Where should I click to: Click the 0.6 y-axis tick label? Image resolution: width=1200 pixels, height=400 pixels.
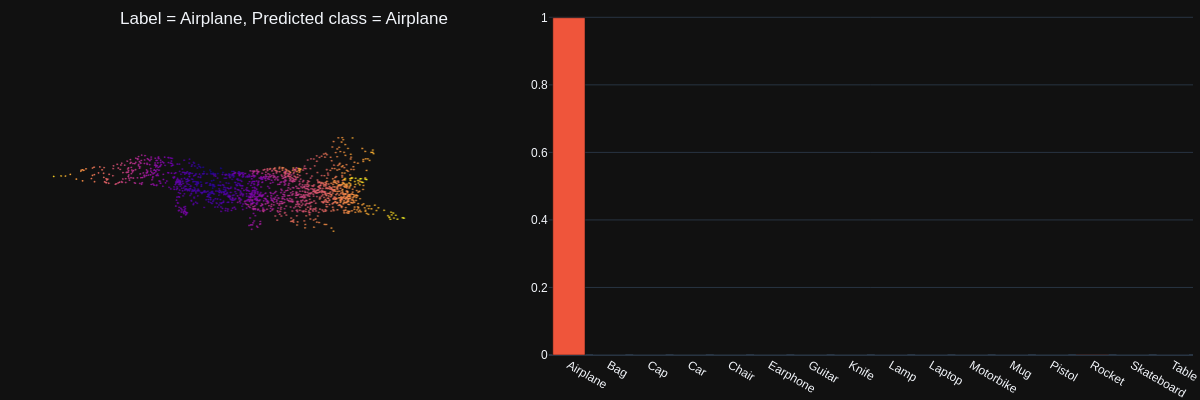(x=539, y=152)
